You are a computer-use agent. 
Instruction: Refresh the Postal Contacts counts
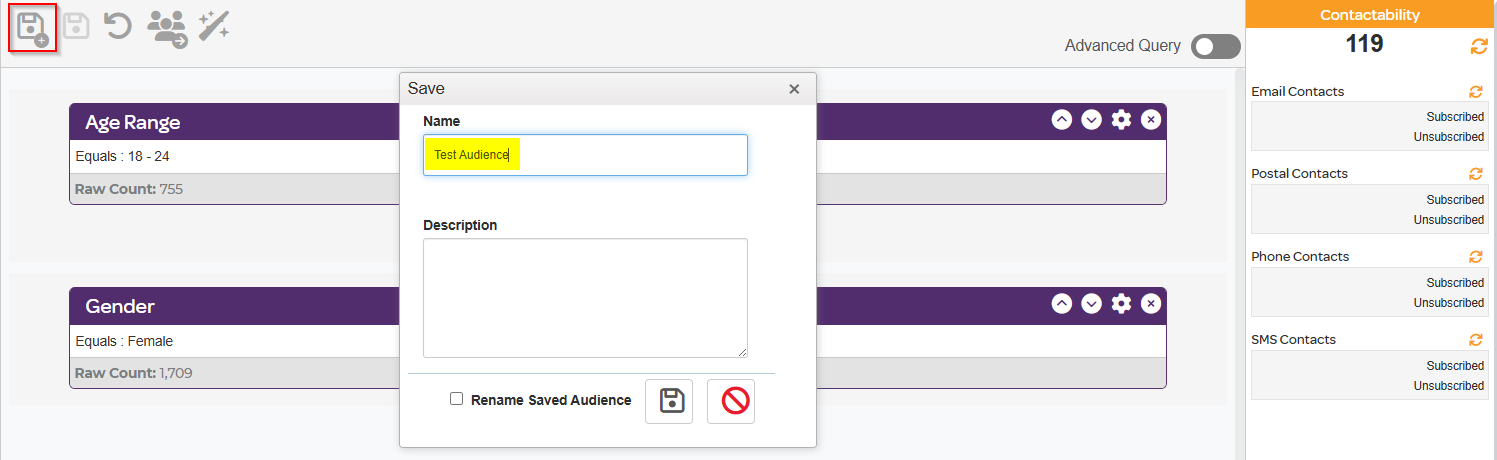click(1475, 173)
